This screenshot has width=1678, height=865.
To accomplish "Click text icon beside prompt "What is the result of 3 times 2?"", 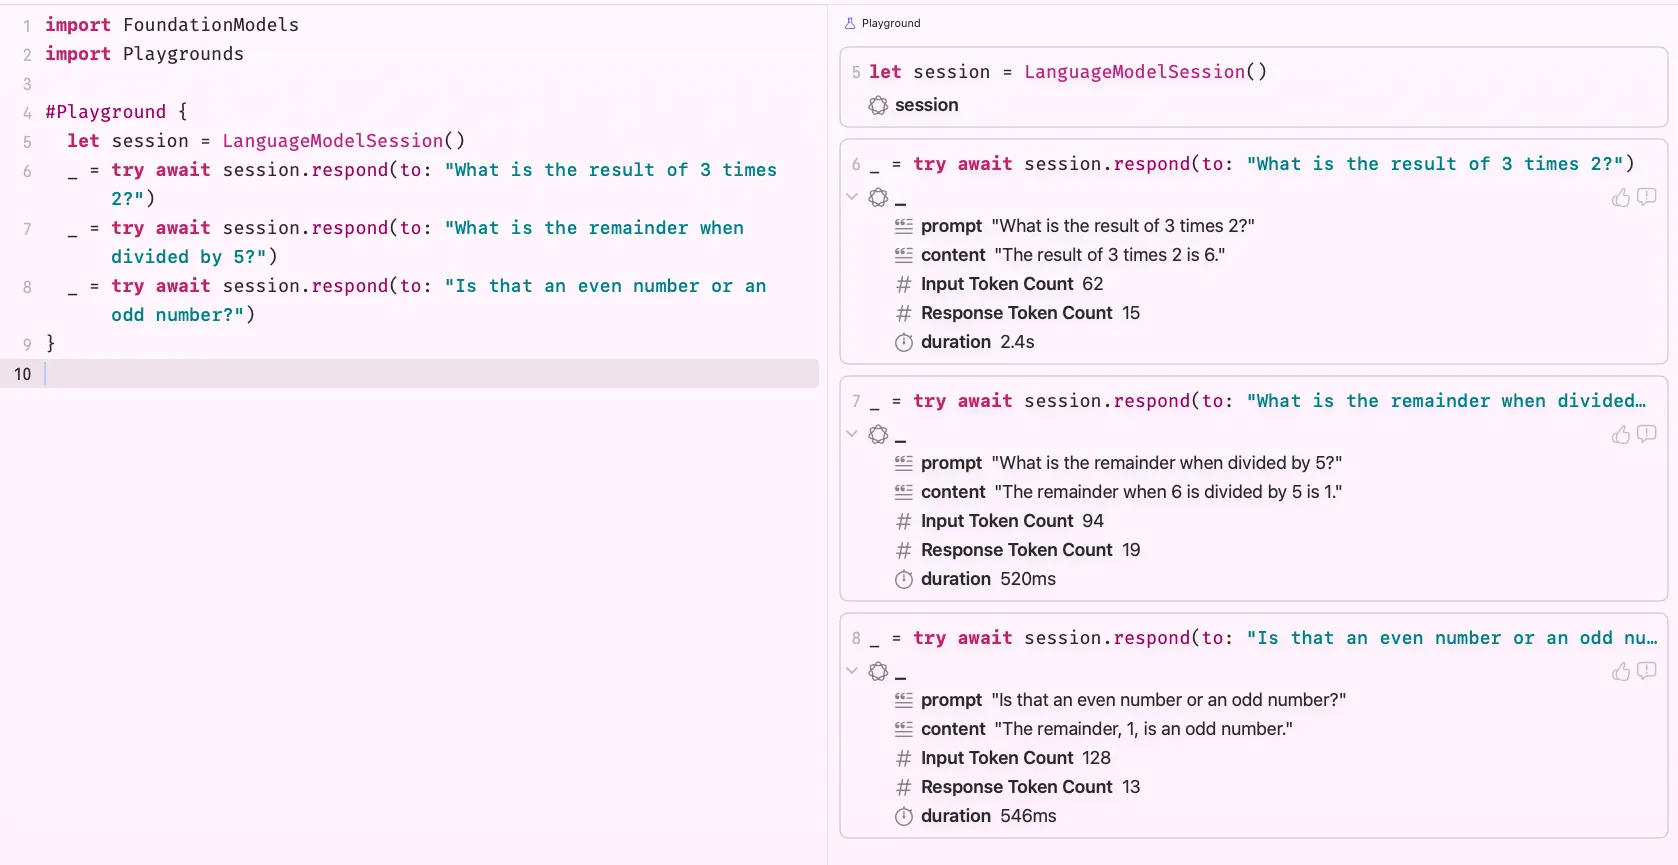I will pyautogui.click(x=904, y=226).
